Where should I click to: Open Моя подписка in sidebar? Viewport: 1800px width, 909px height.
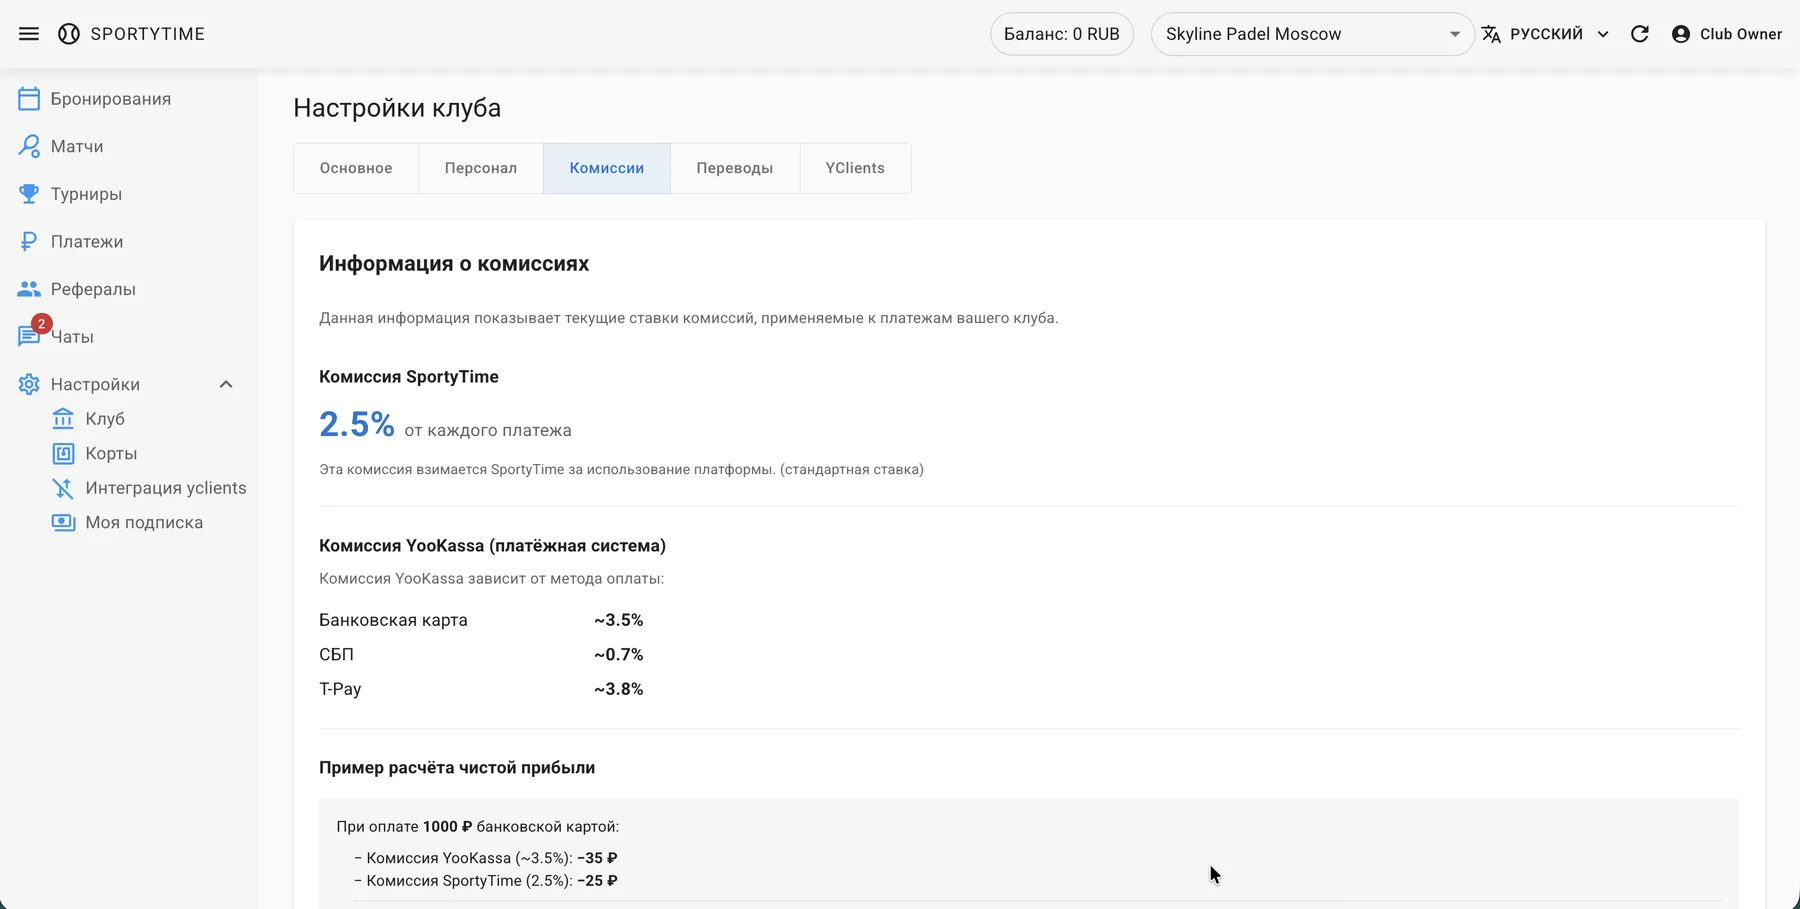143,522
